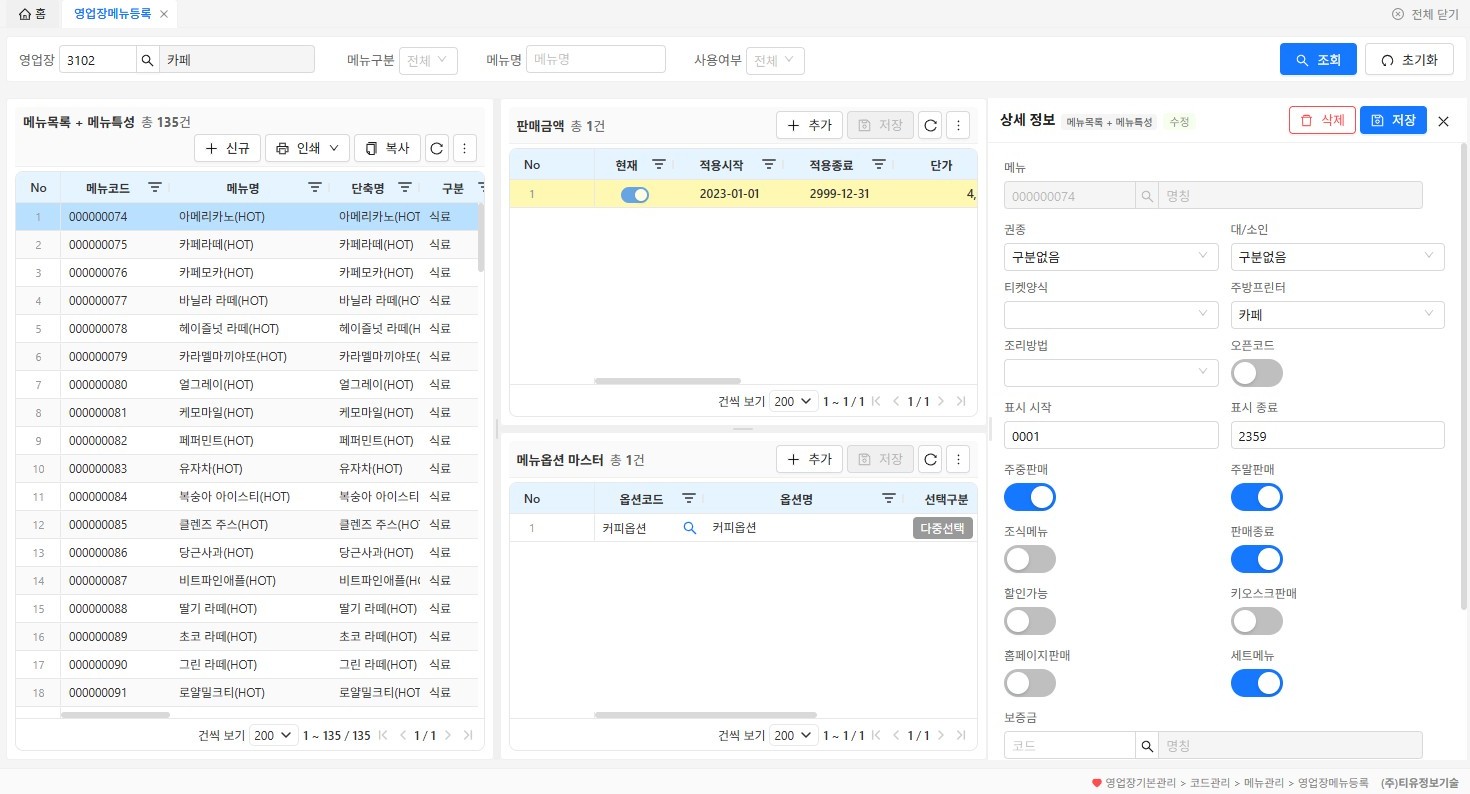Filter the 옵션명 column
Screen dimensions: 1470x794
[888, 498]
